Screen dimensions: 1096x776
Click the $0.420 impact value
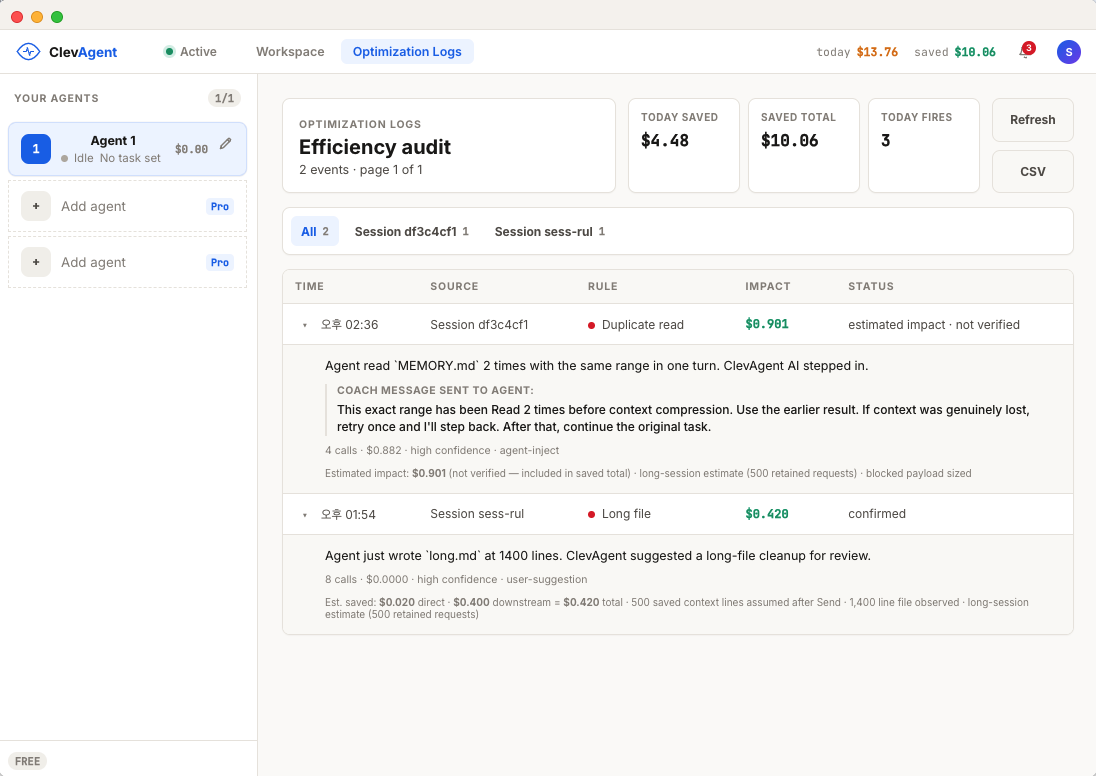tap(767, 514)
